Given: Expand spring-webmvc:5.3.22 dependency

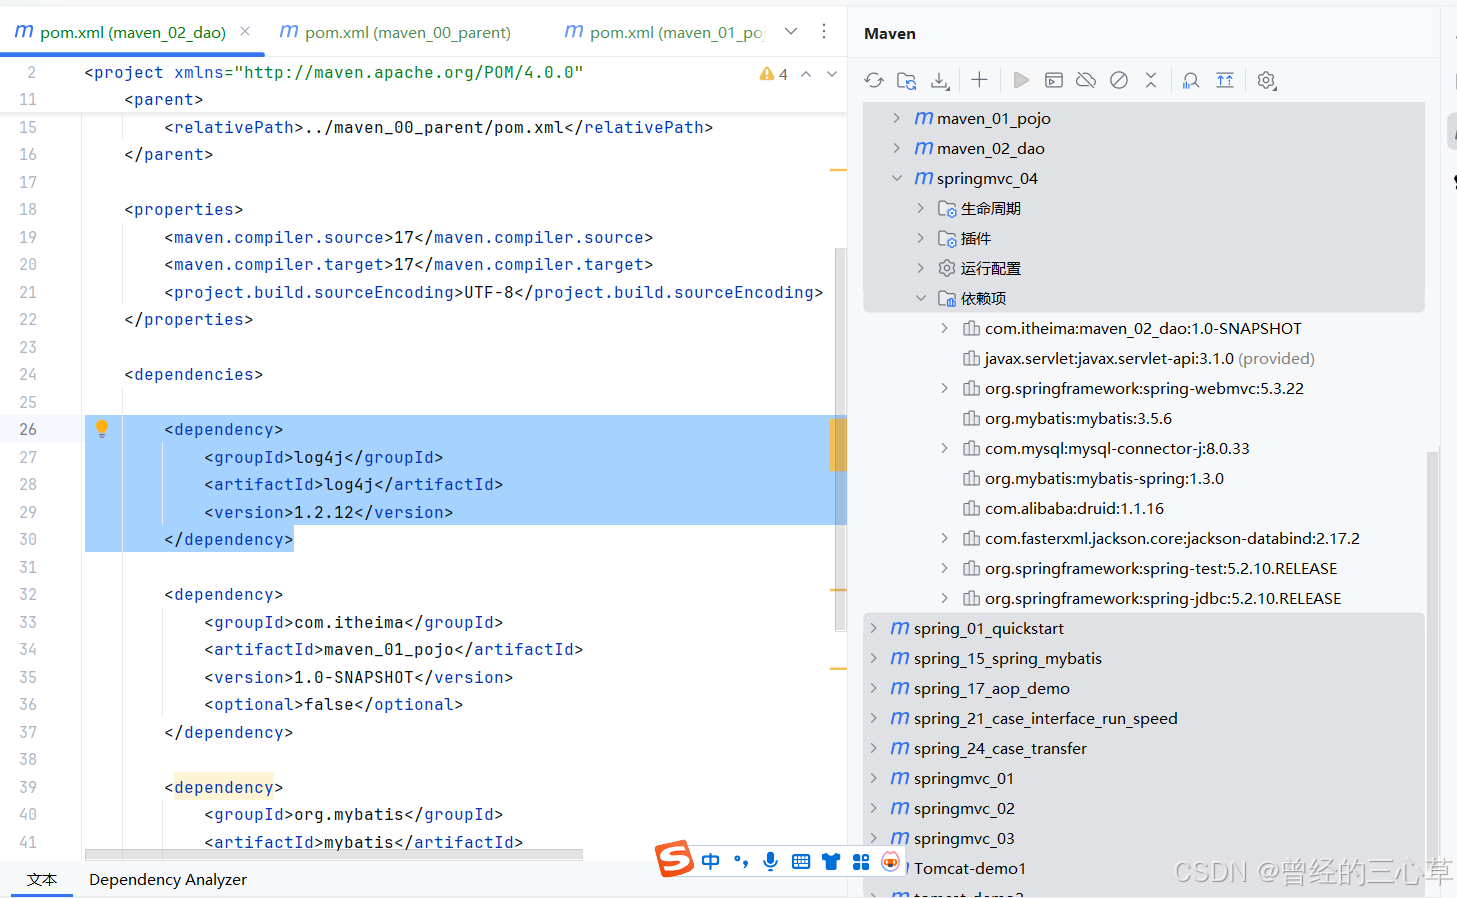Looking at the screenshot, I should (x=945, y=388).
